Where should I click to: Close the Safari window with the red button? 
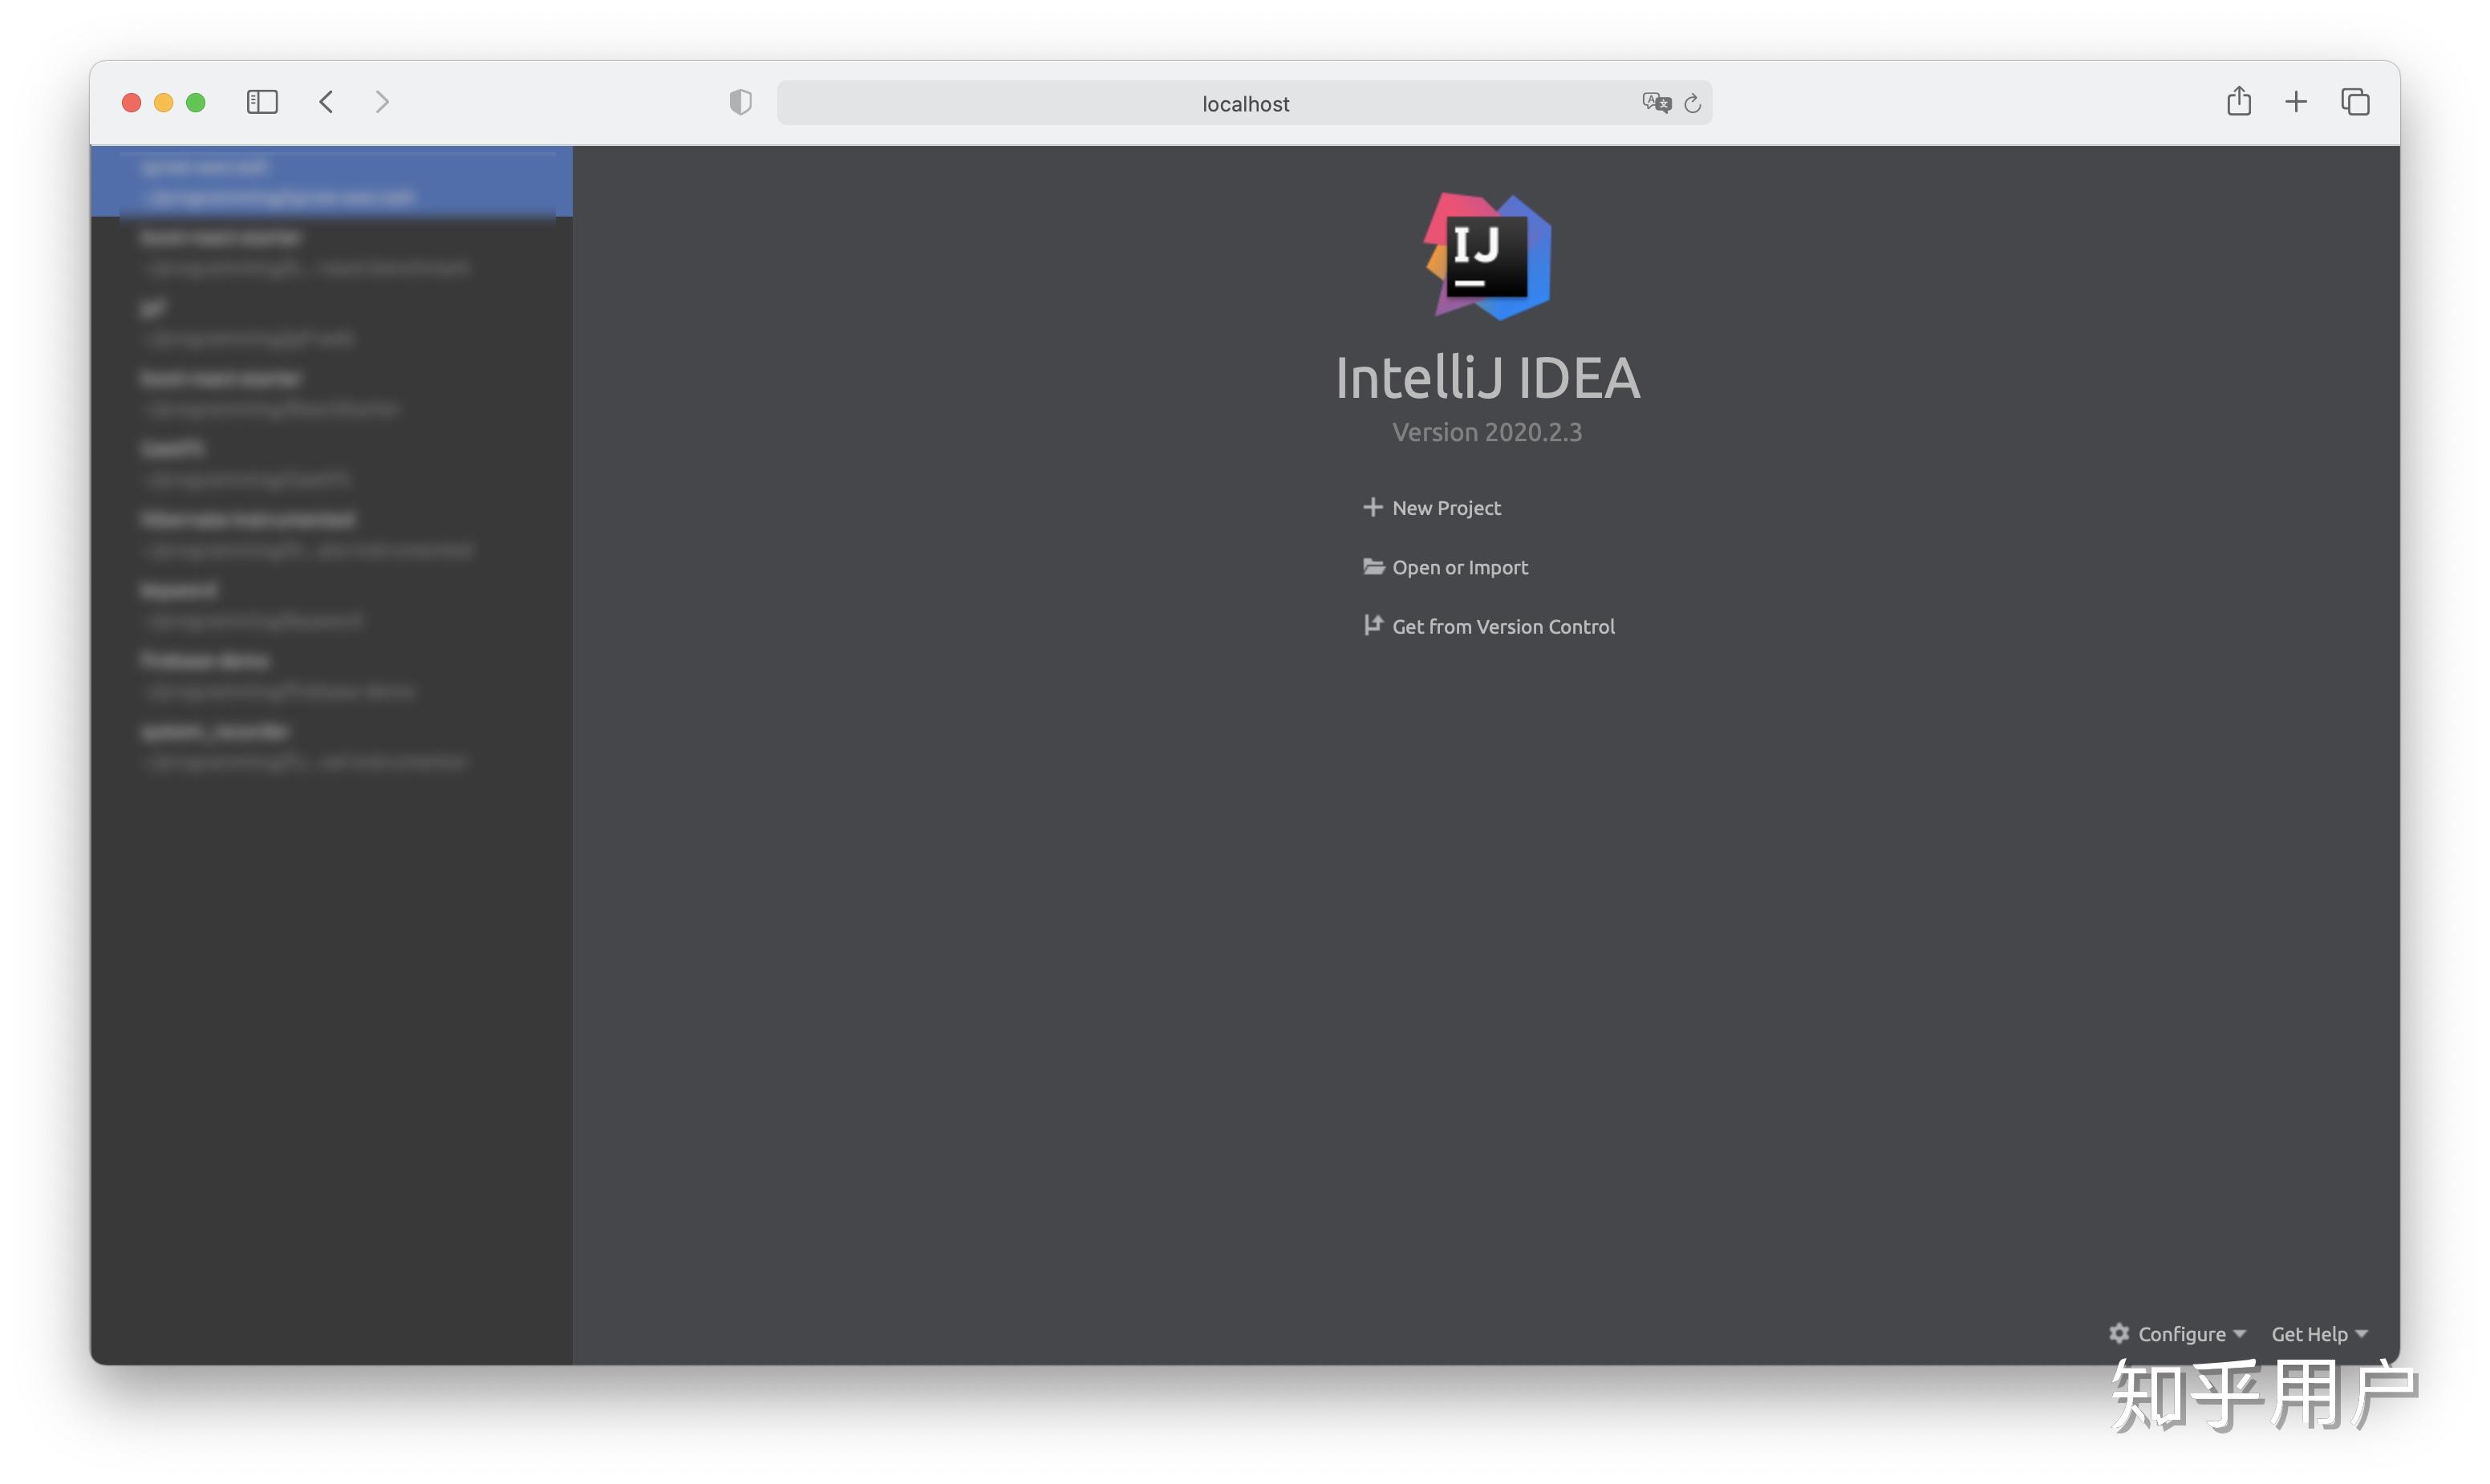pos(131,102)
